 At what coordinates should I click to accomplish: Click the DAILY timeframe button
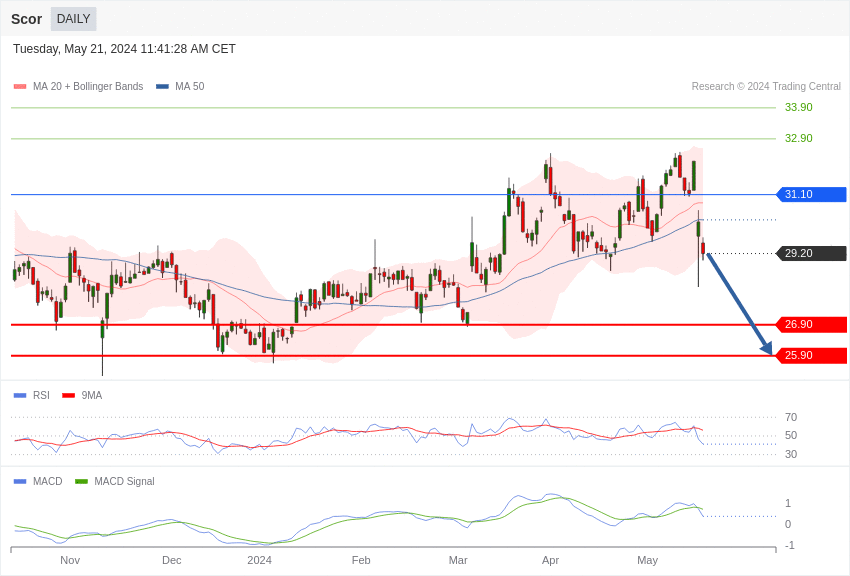[x=73, y=19]
